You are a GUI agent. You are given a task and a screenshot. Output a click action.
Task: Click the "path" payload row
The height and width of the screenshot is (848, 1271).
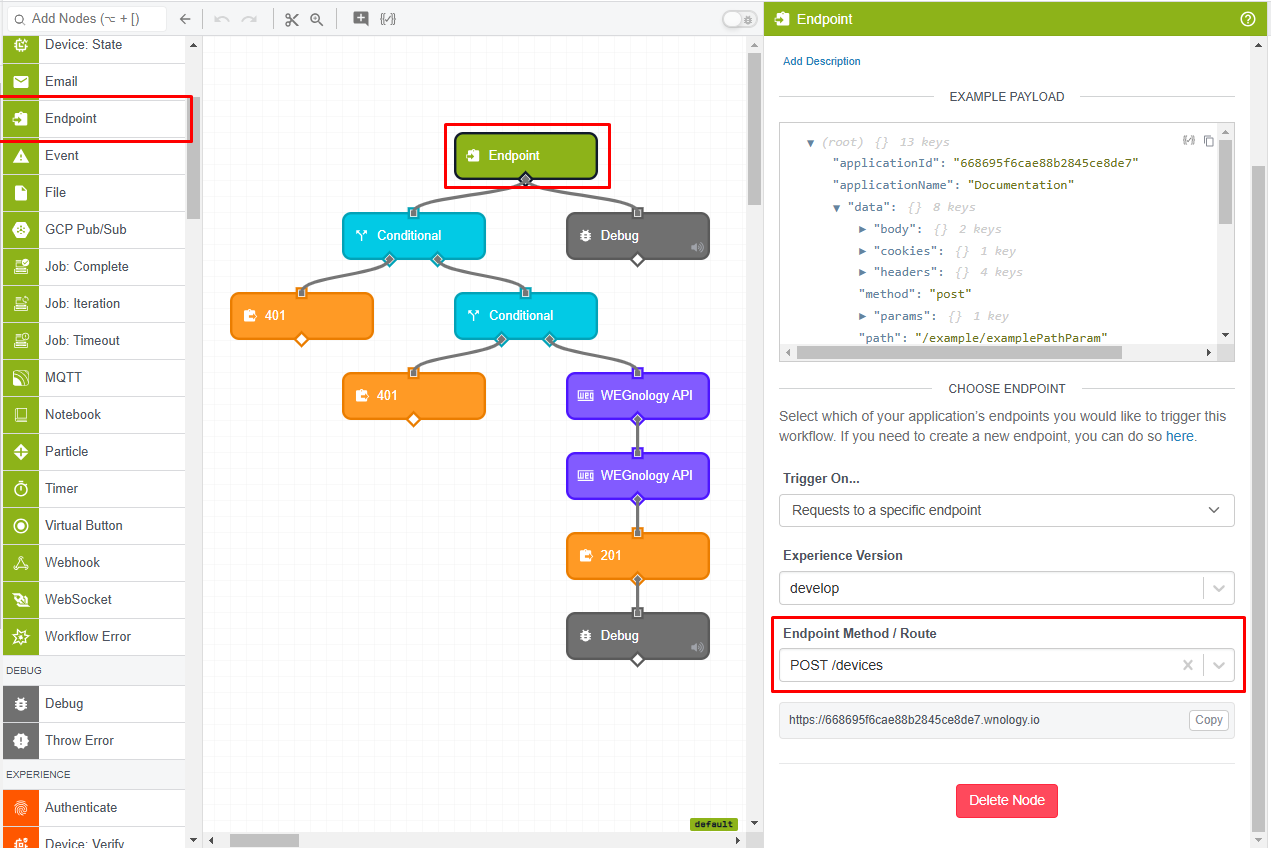click(x=985, y=337)
